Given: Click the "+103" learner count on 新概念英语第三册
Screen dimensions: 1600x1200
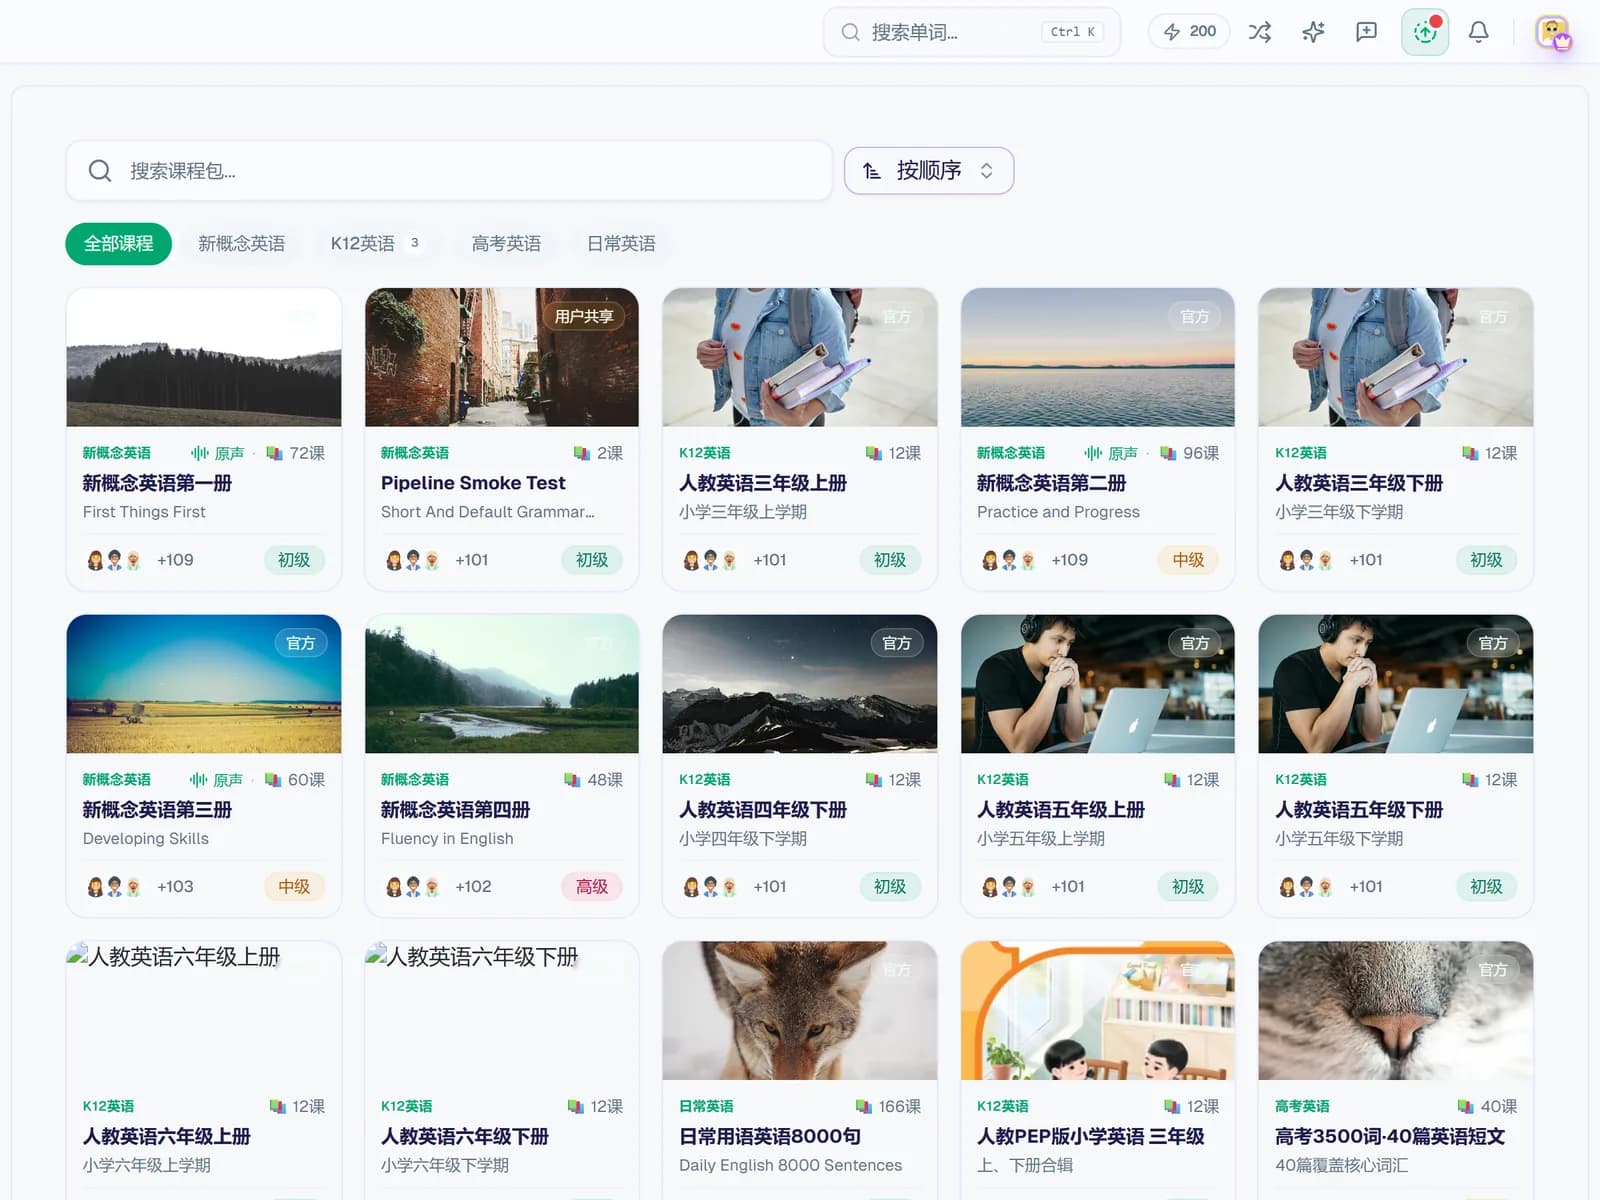Looking at the screenshot, I should click(175, 887).
